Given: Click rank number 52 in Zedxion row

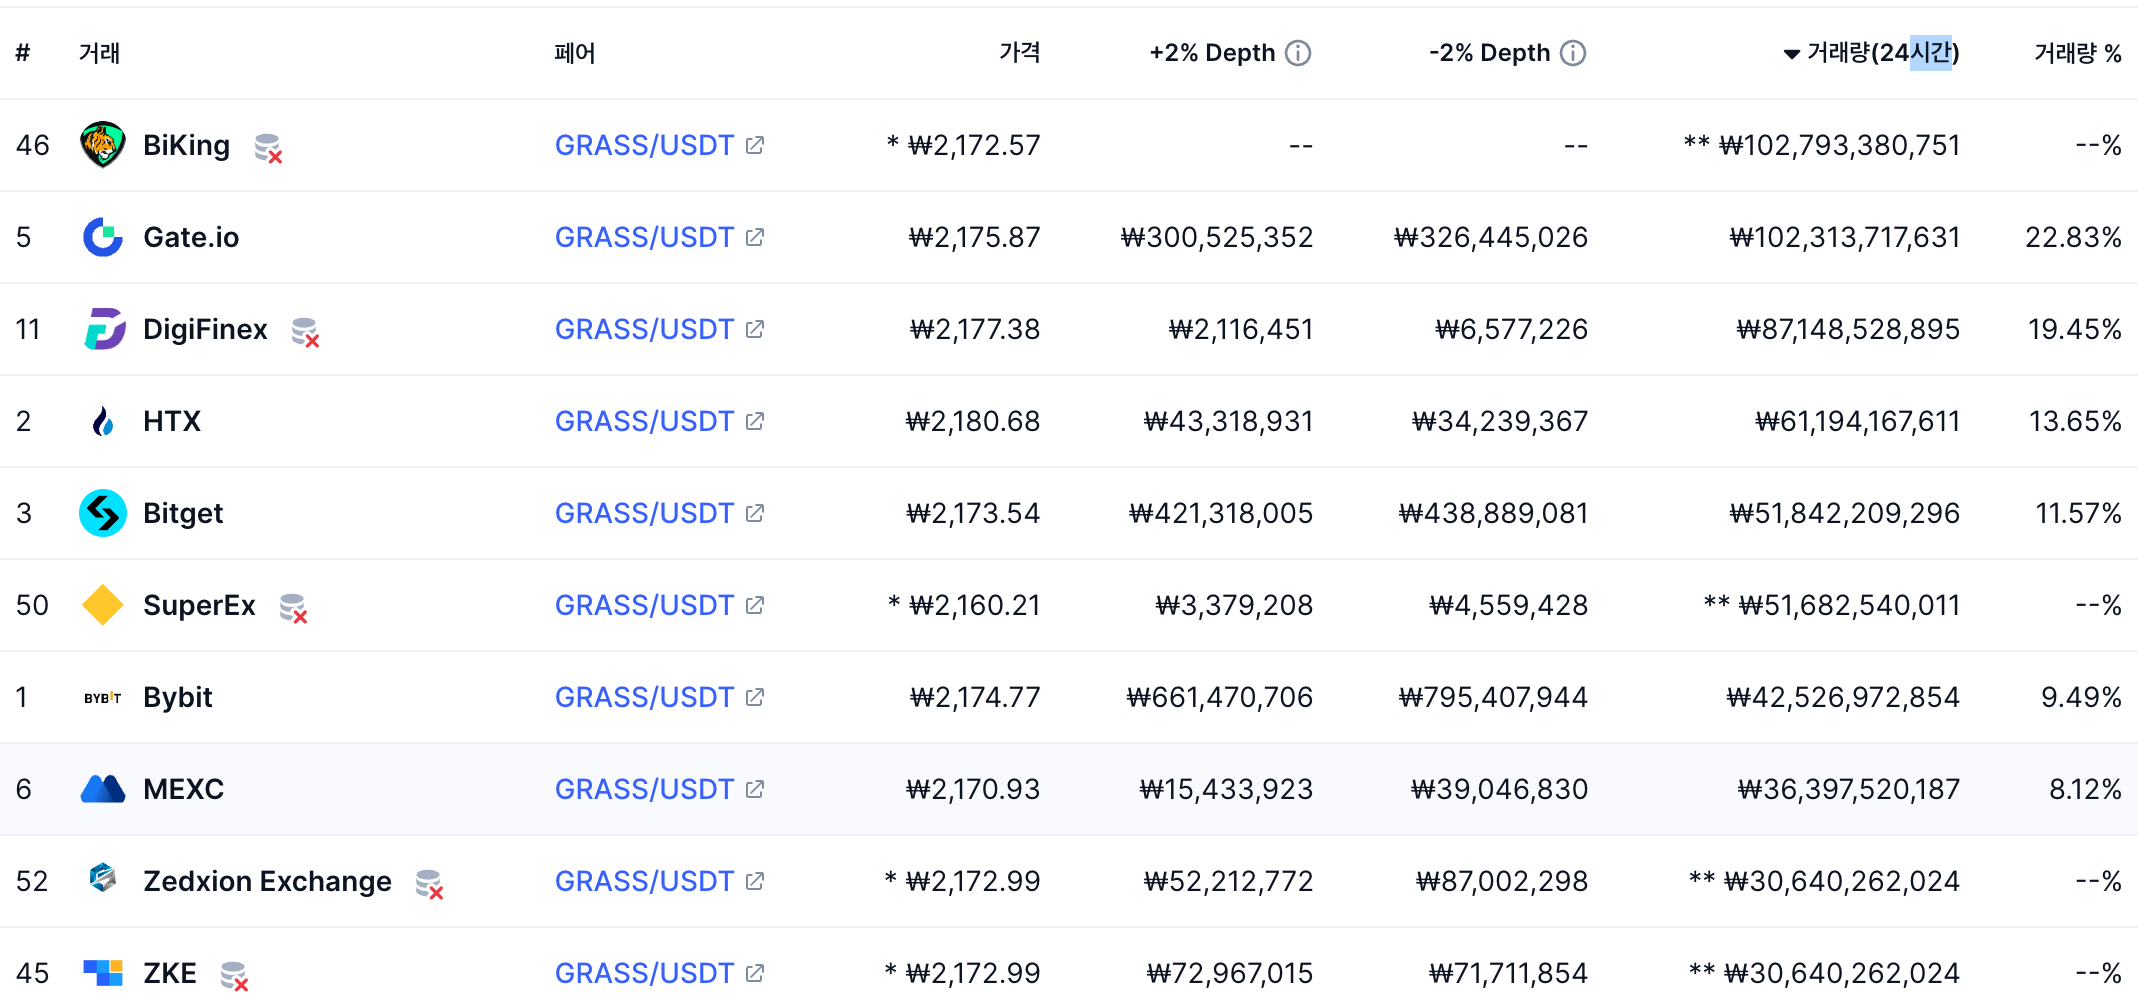Looking at the screenshot, I should (32, 881).
